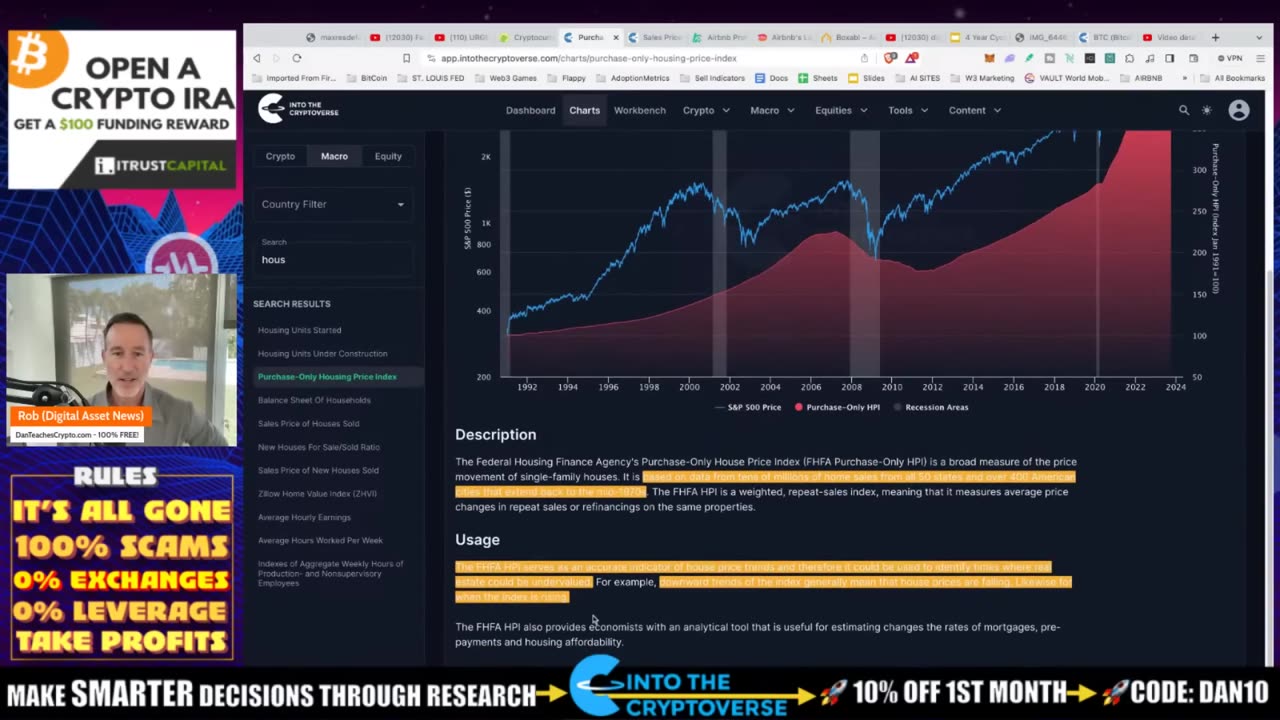The width and height of the screenshot is (1280, 720).
Task: Switch to the Workbench tab
Action: pyautogui.click(x=640, y=110)
